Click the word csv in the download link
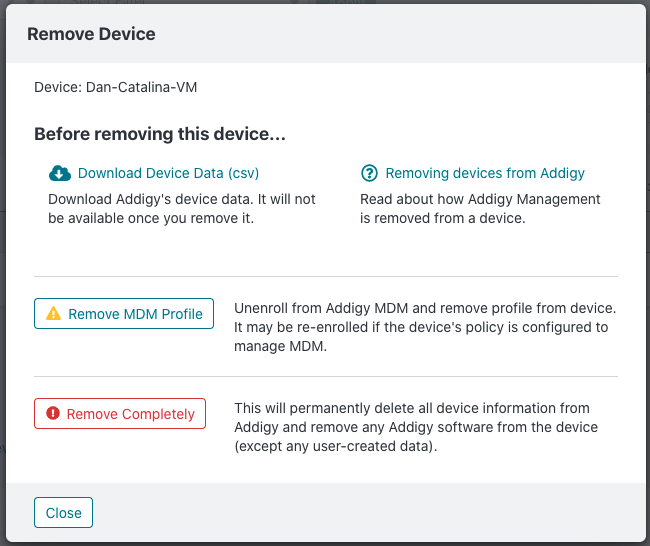650x546 pixels. [x=243, y=173]
